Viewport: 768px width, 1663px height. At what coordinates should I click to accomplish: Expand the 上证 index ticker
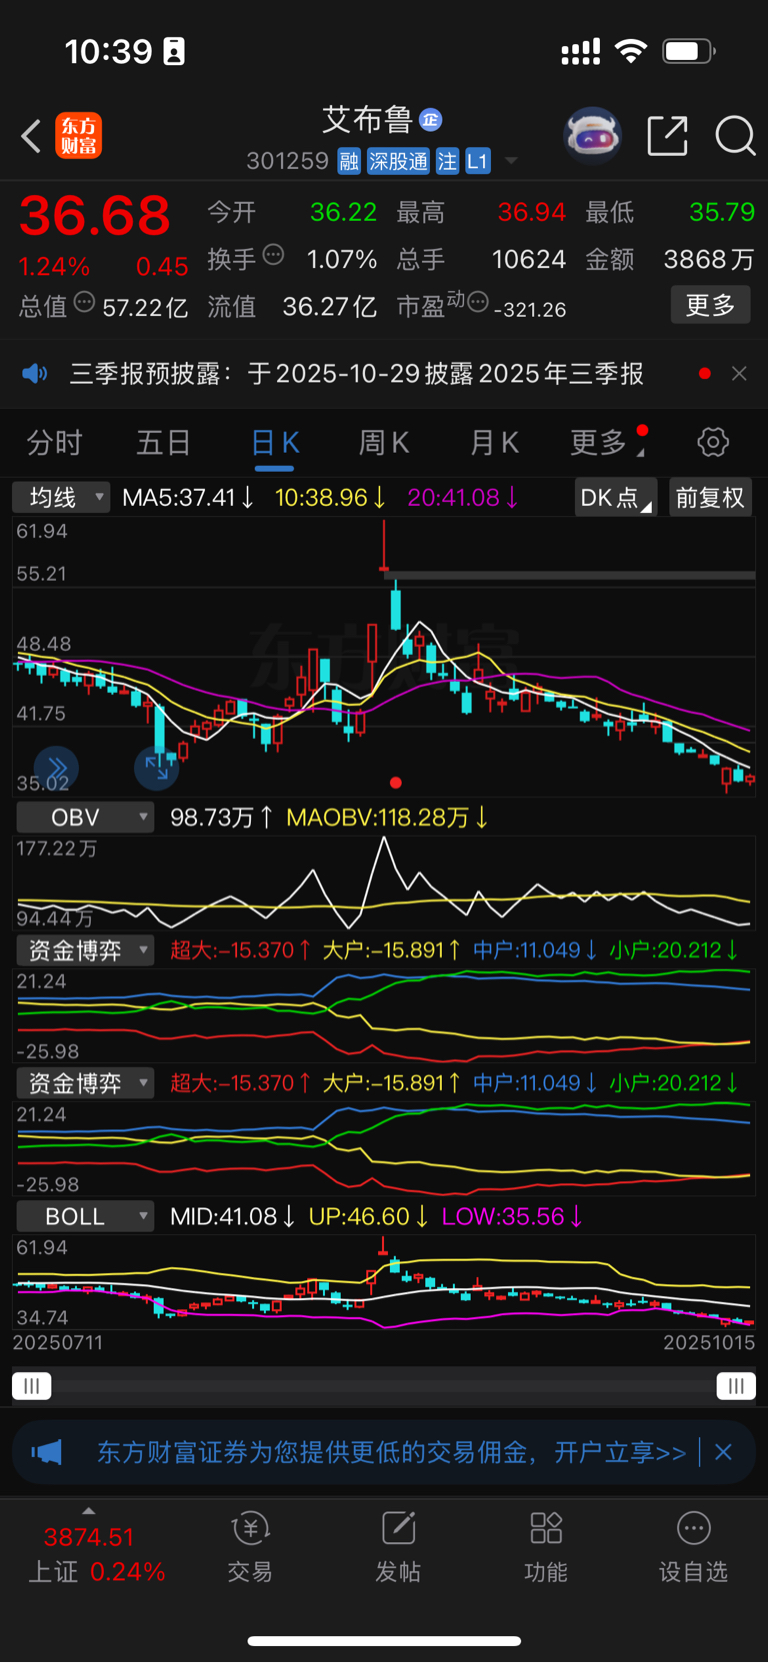click(x=89, y=1510)
